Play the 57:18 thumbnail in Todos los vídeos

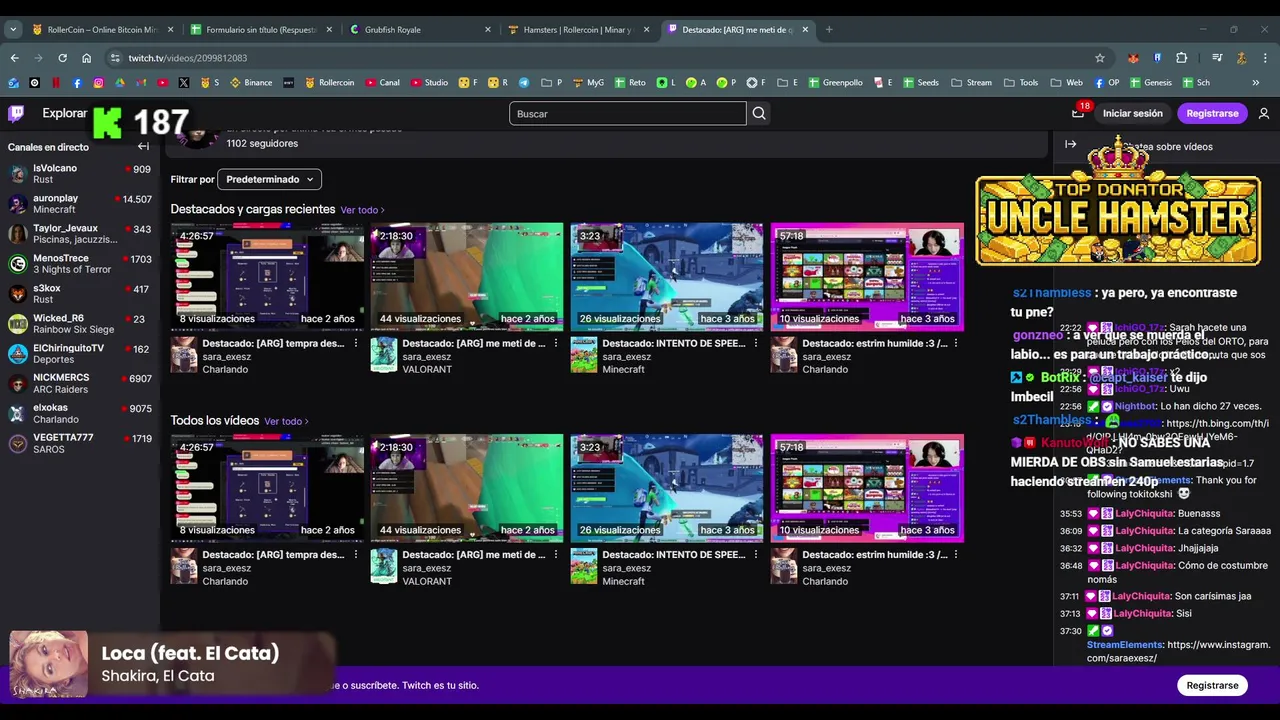(x=867, y=488)
